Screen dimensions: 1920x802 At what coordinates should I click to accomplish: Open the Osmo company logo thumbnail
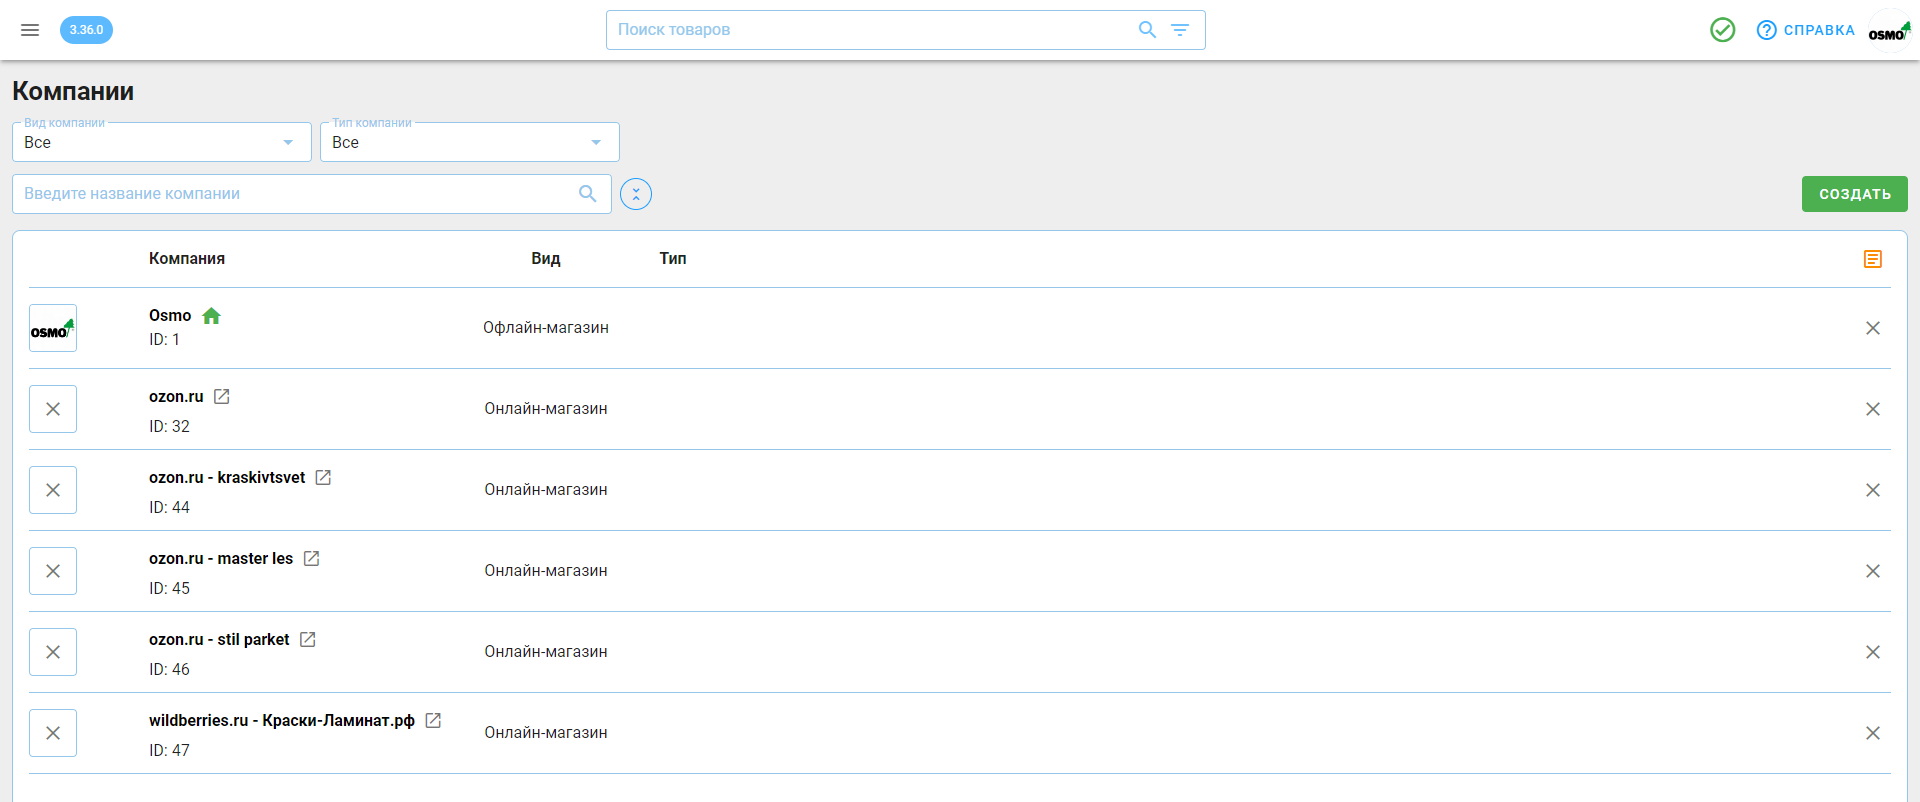(53, 328)
